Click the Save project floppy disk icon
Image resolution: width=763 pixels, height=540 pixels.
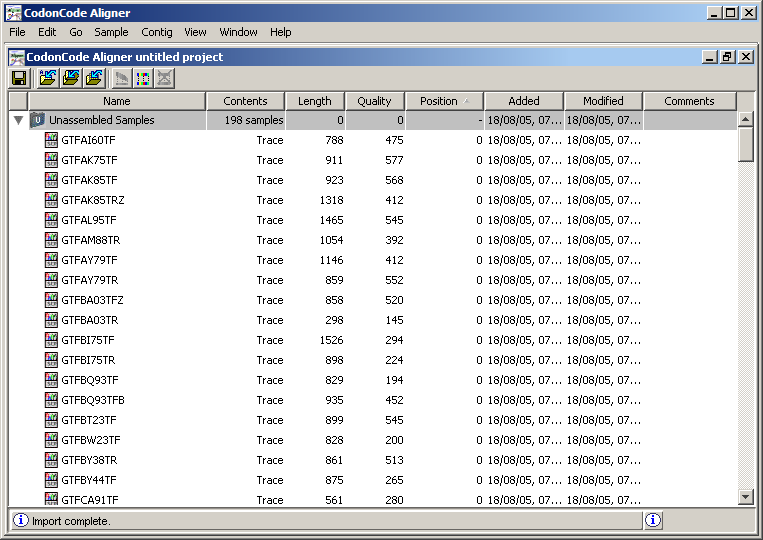(19, 78)
